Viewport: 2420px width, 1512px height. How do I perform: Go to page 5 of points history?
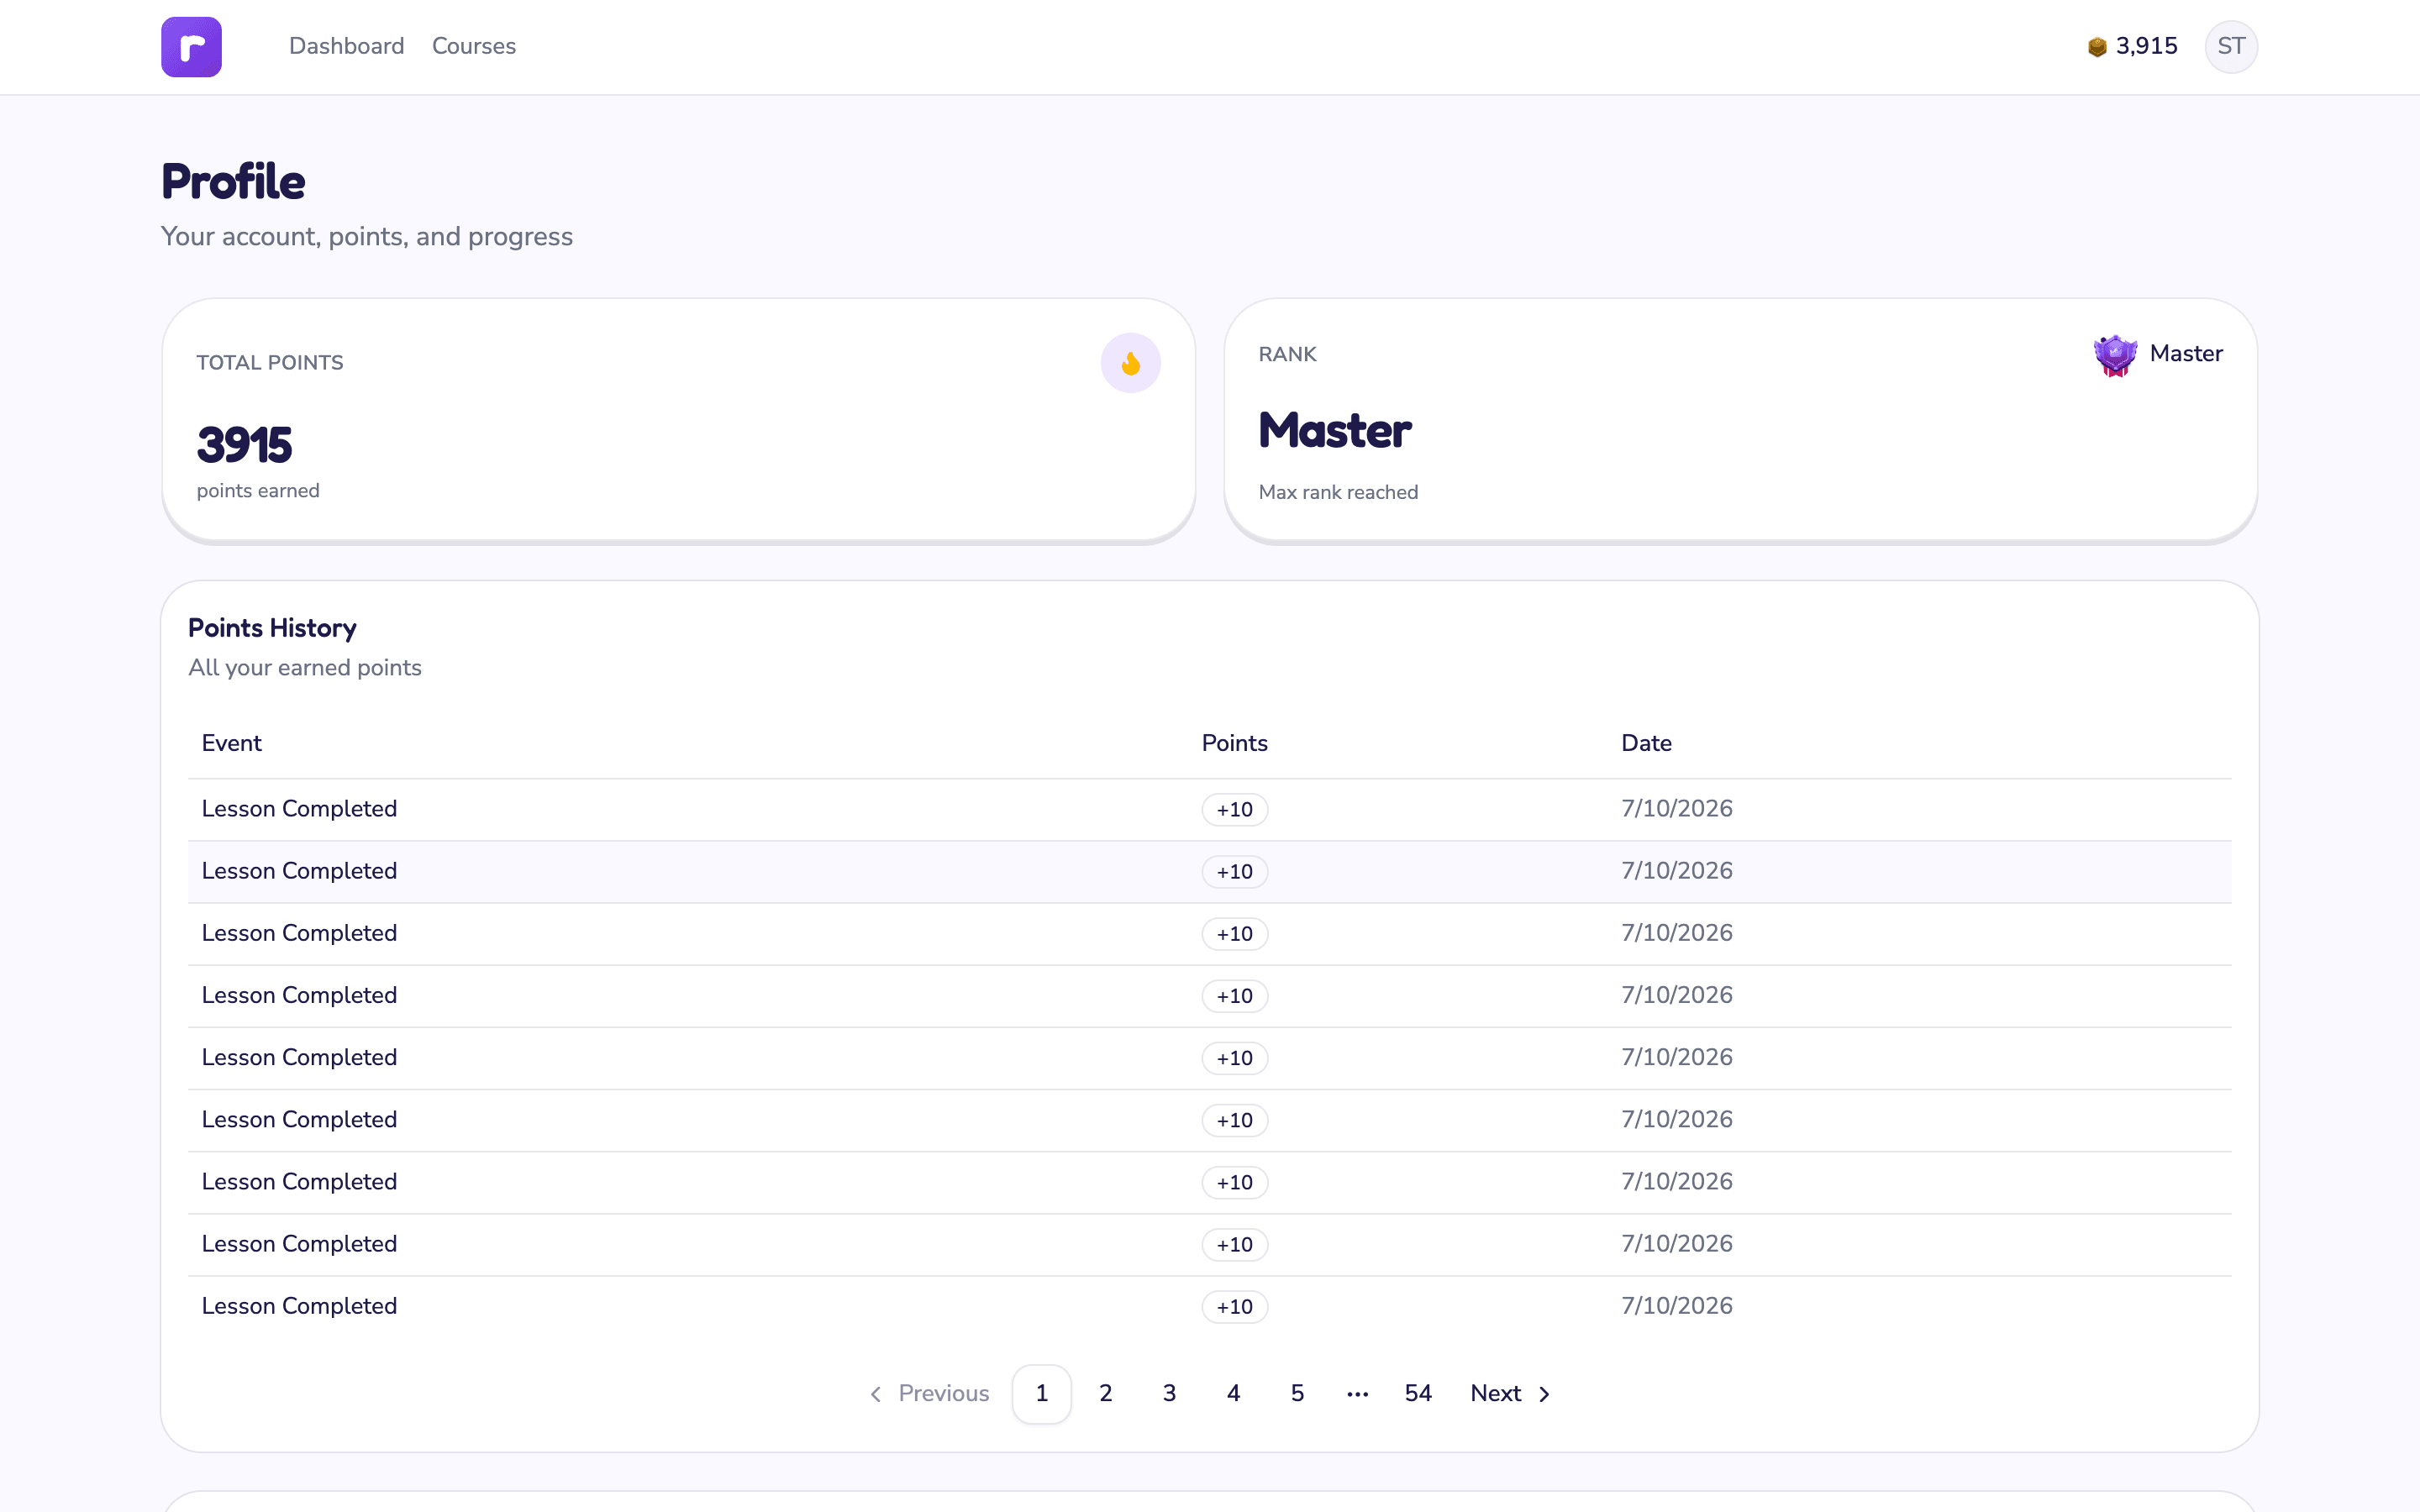point(1297,1393)
